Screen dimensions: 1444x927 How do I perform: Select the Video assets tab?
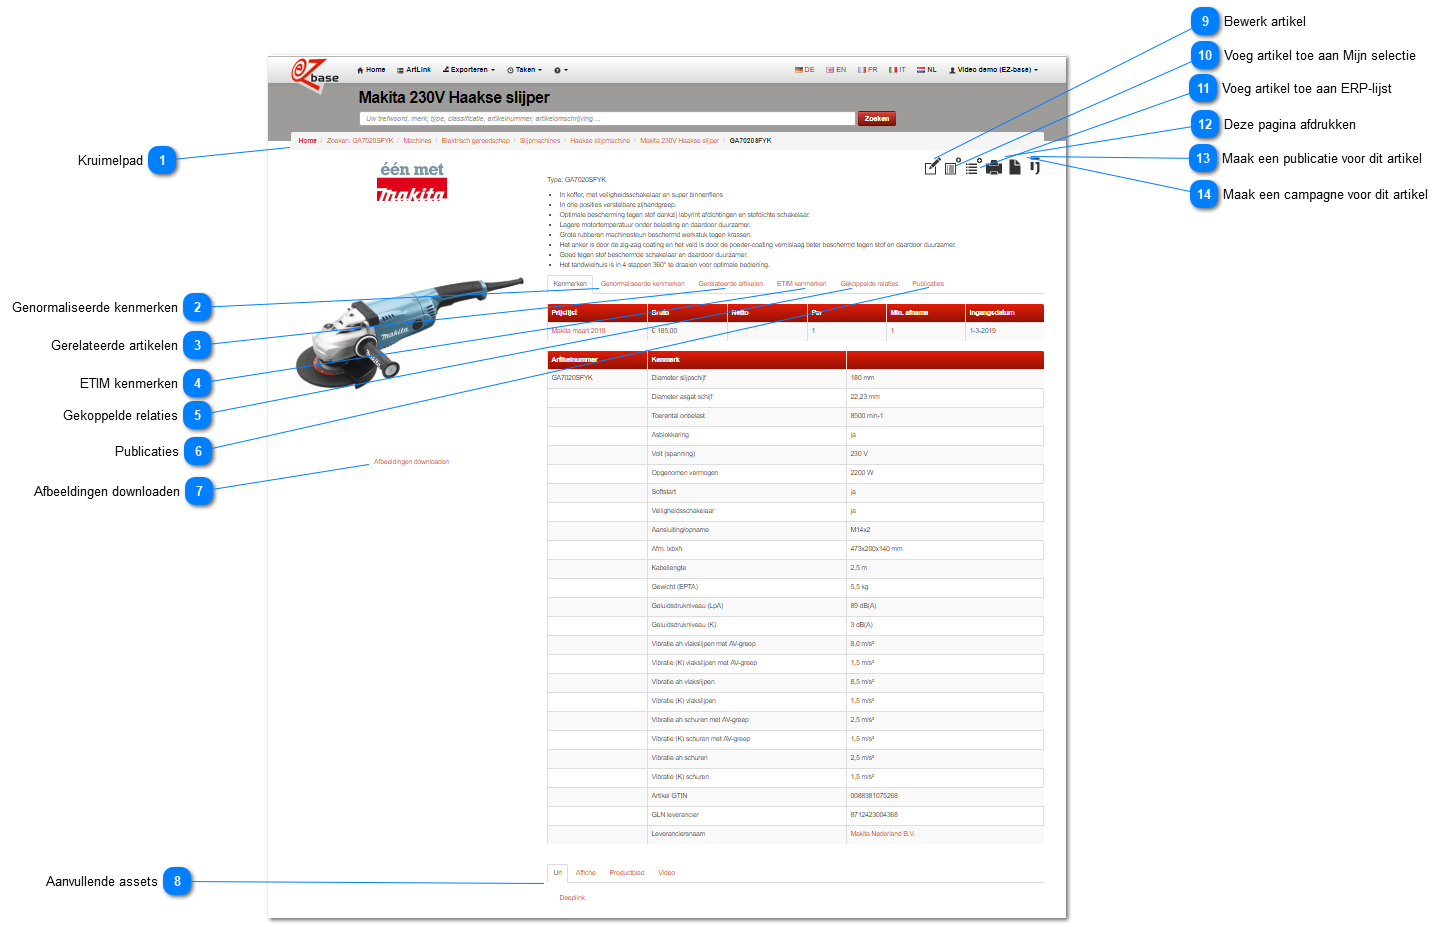[x=666, y=873]
